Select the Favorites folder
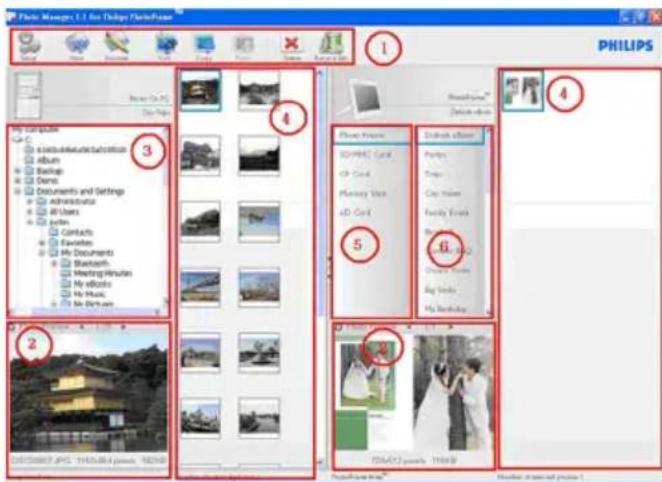662x482 pixels. [71, 243]
